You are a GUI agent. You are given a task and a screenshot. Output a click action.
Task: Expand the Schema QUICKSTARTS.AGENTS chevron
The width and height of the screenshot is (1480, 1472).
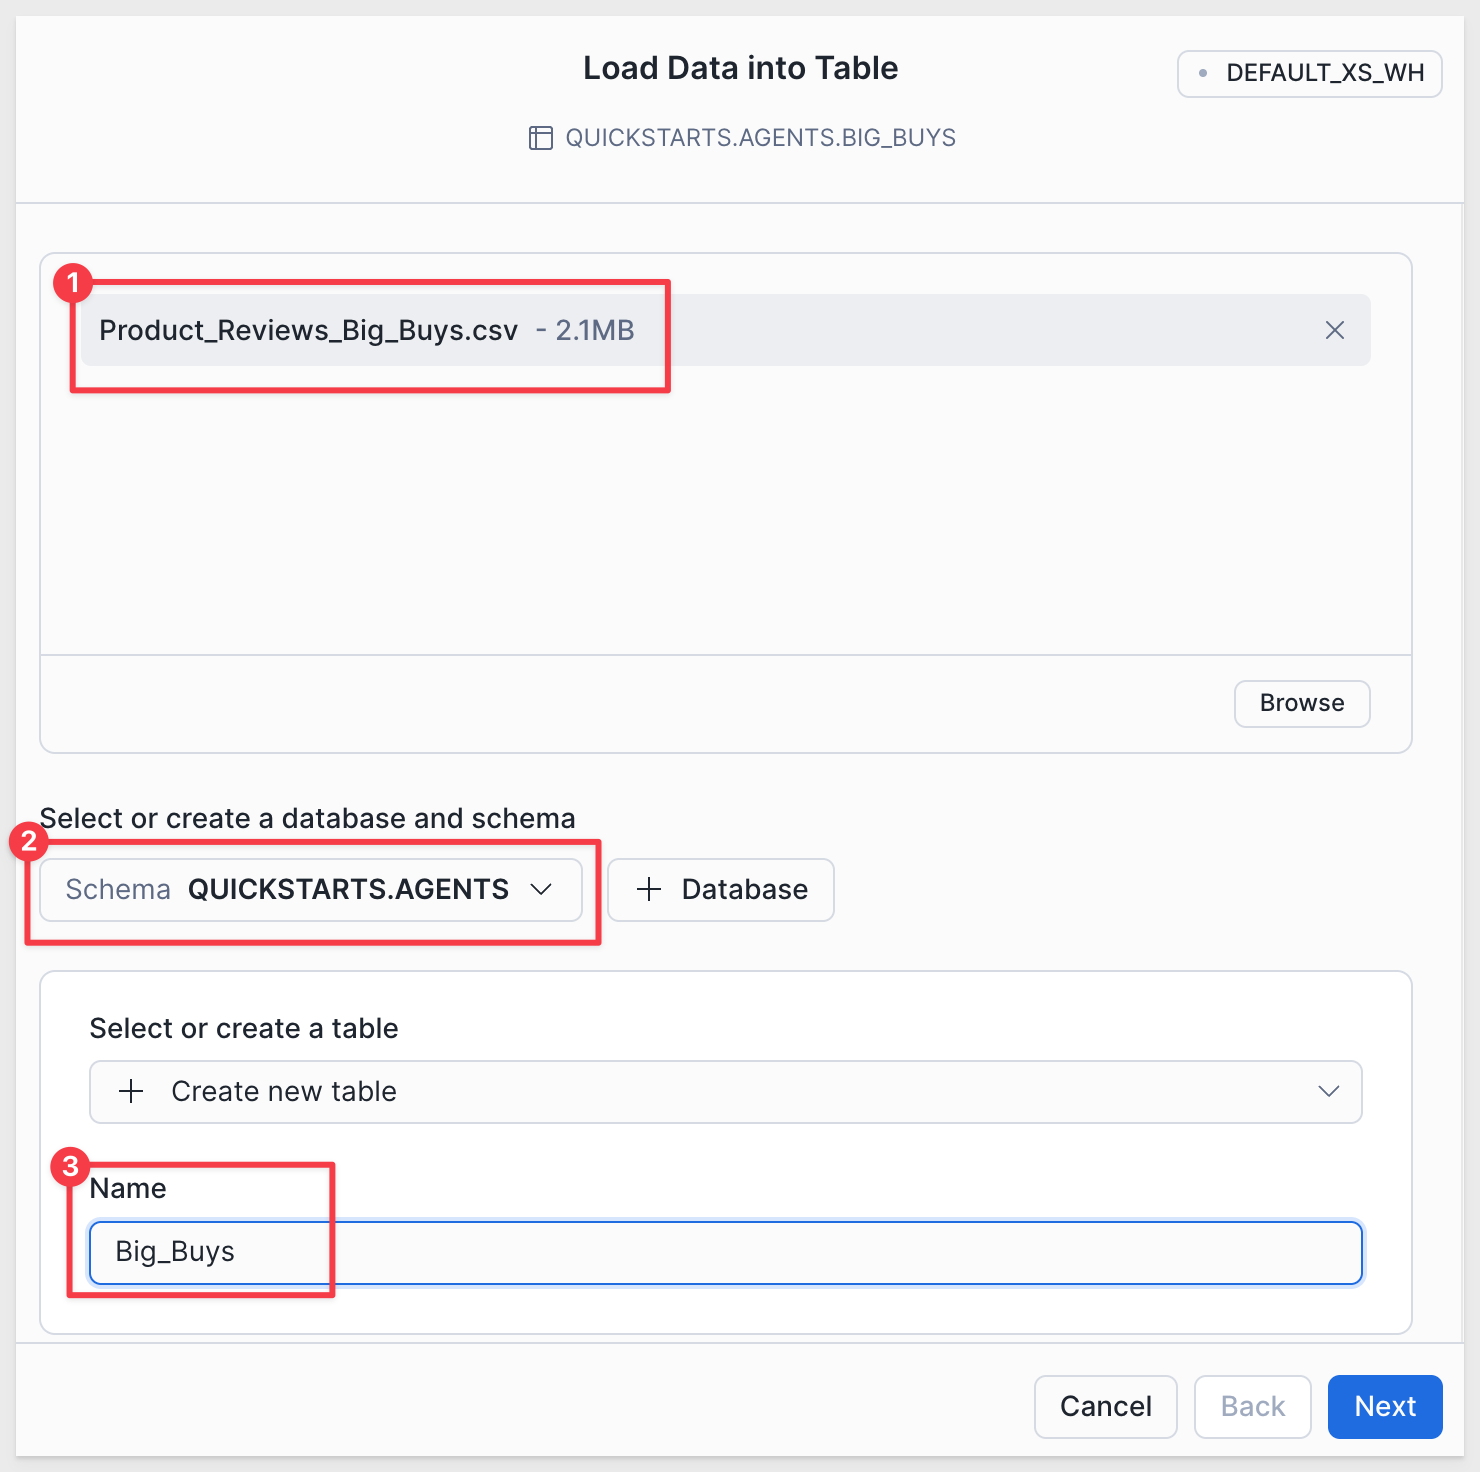tap(541, 889)
